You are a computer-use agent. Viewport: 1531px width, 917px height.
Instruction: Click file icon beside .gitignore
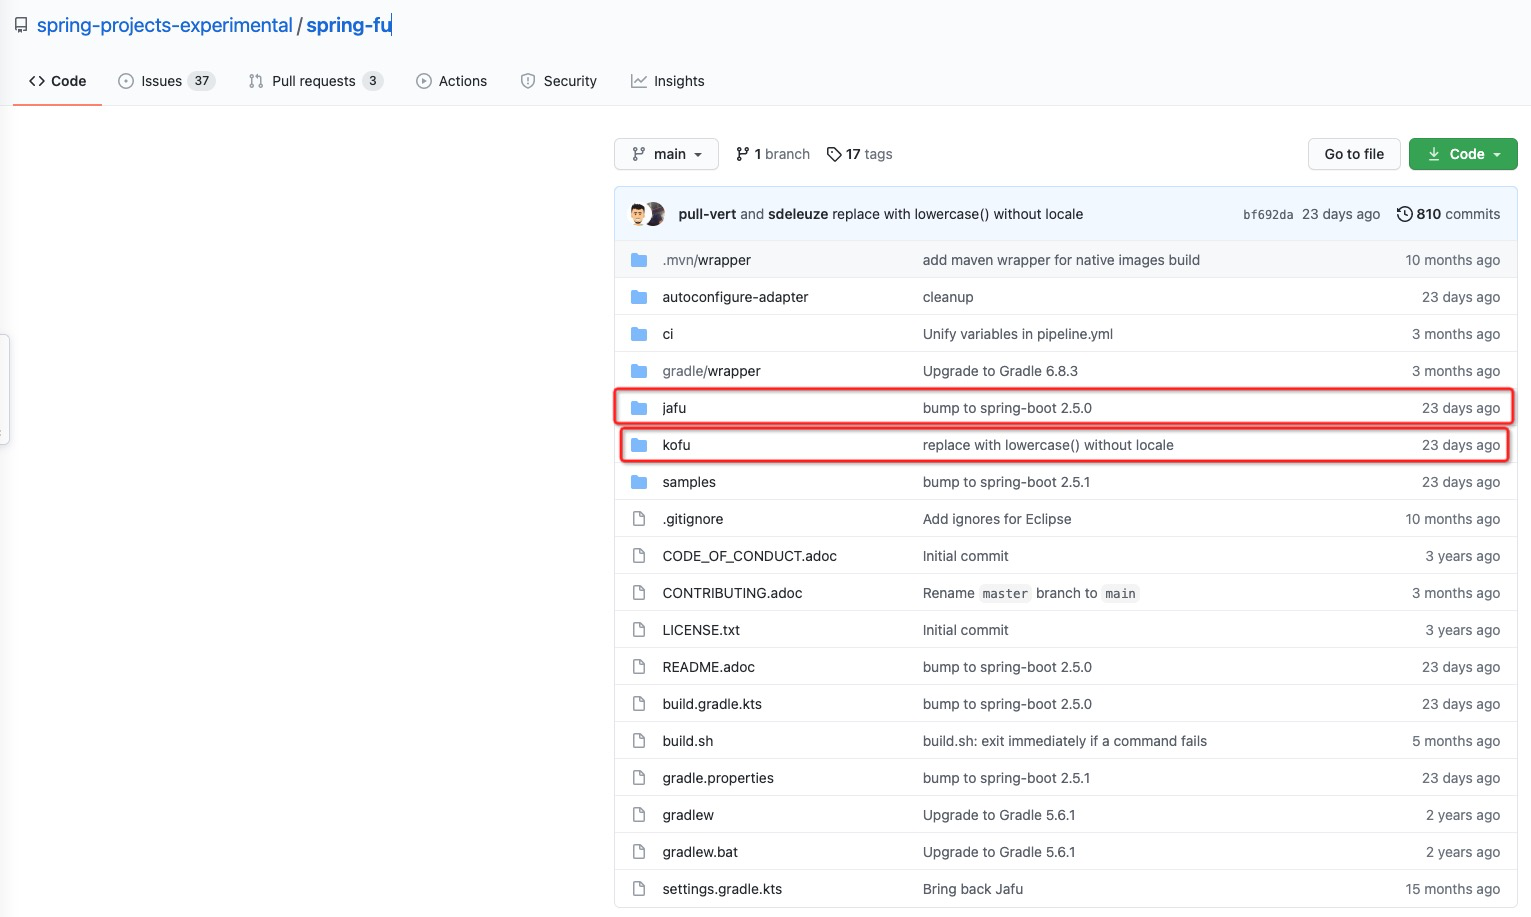click(x=639, y=519)
